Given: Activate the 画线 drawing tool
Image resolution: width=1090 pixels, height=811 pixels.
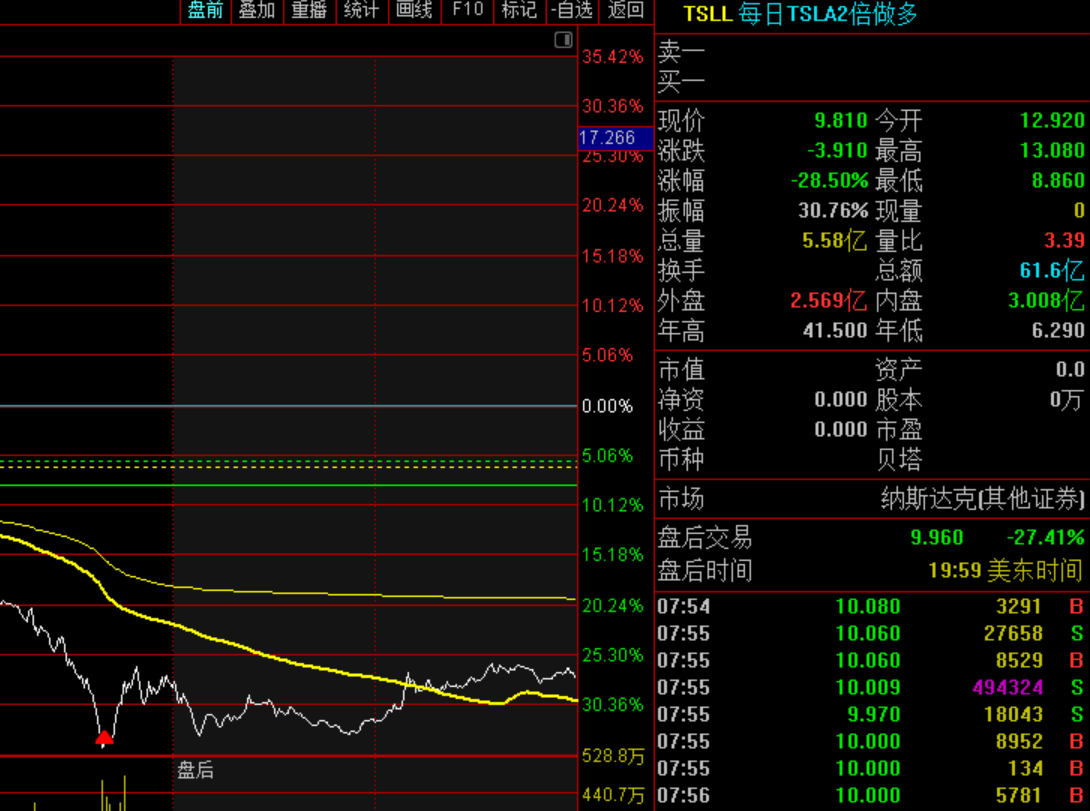Looking at the screenshot, I should pos(414,10).
